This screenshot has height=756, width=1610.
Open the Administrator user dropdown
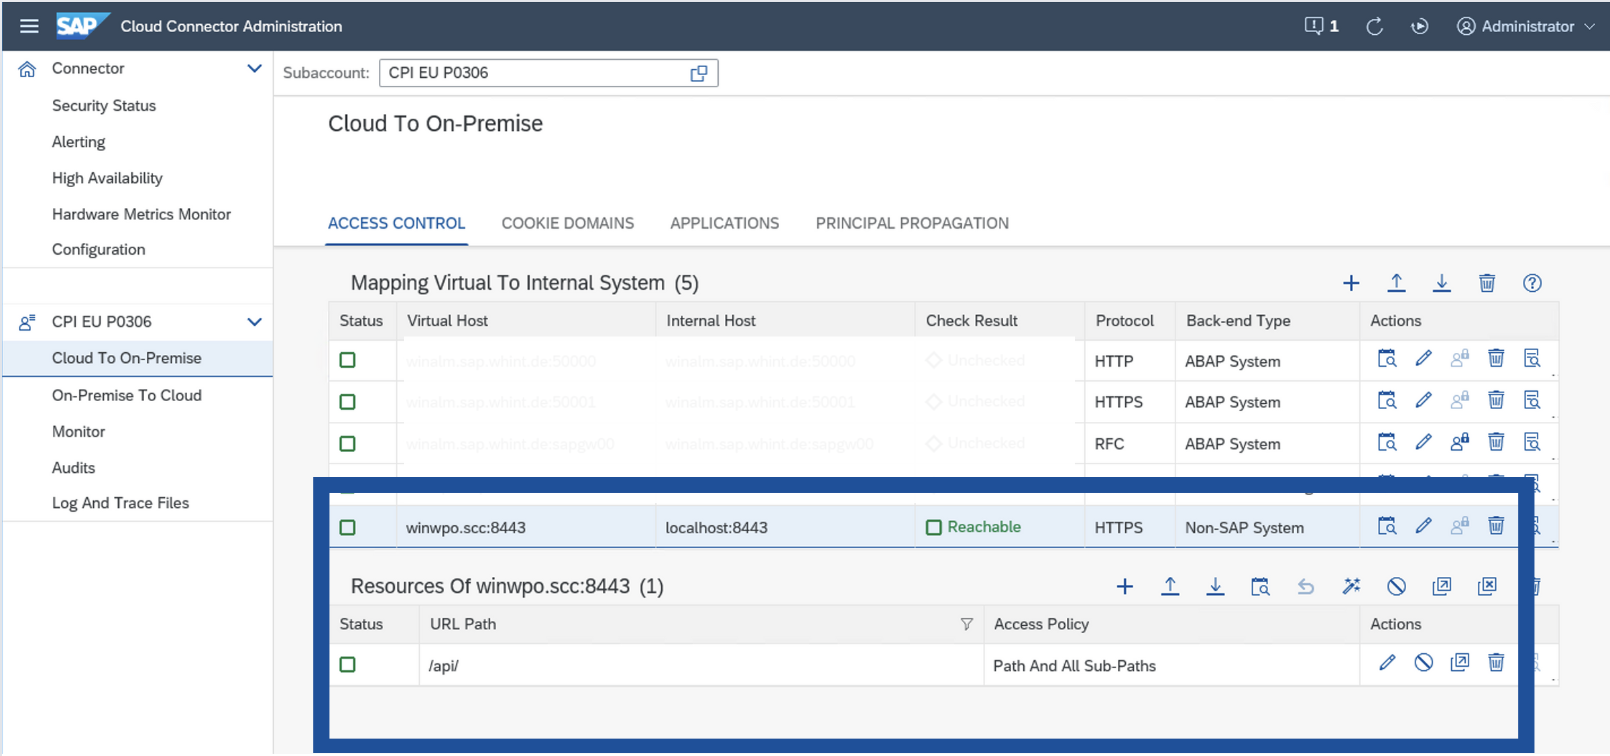[x=1525, y=27]
